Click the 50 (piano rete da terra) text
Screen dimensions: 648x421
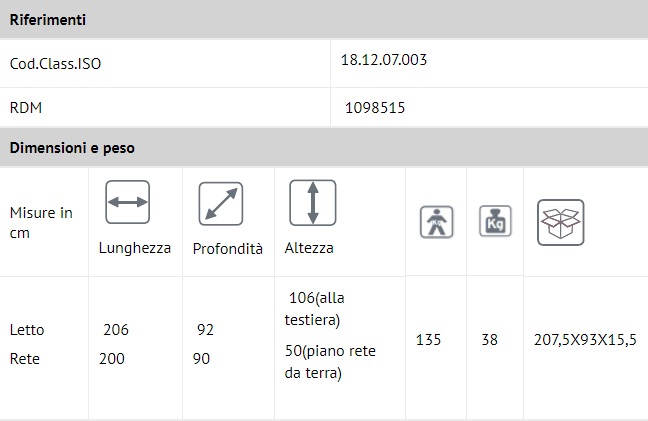pyautogui.click(x=328, y=362)
